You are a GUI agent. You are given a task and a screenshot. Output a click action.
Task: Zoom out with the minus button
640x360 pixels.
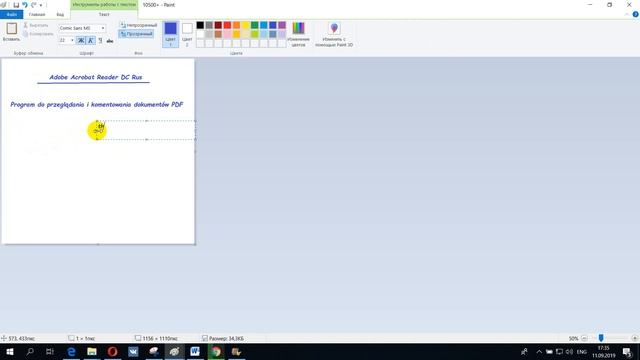[584, 338]
